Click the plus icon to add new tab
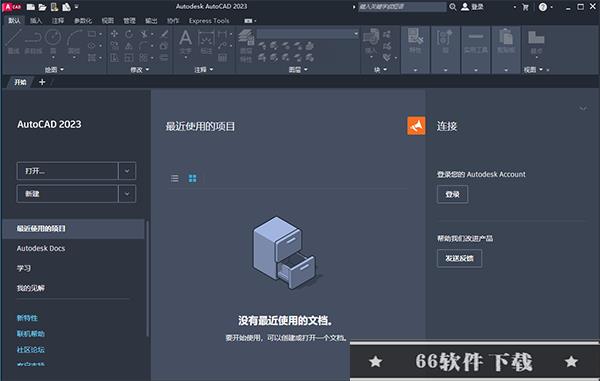600x381 pixels. point(42,82)
